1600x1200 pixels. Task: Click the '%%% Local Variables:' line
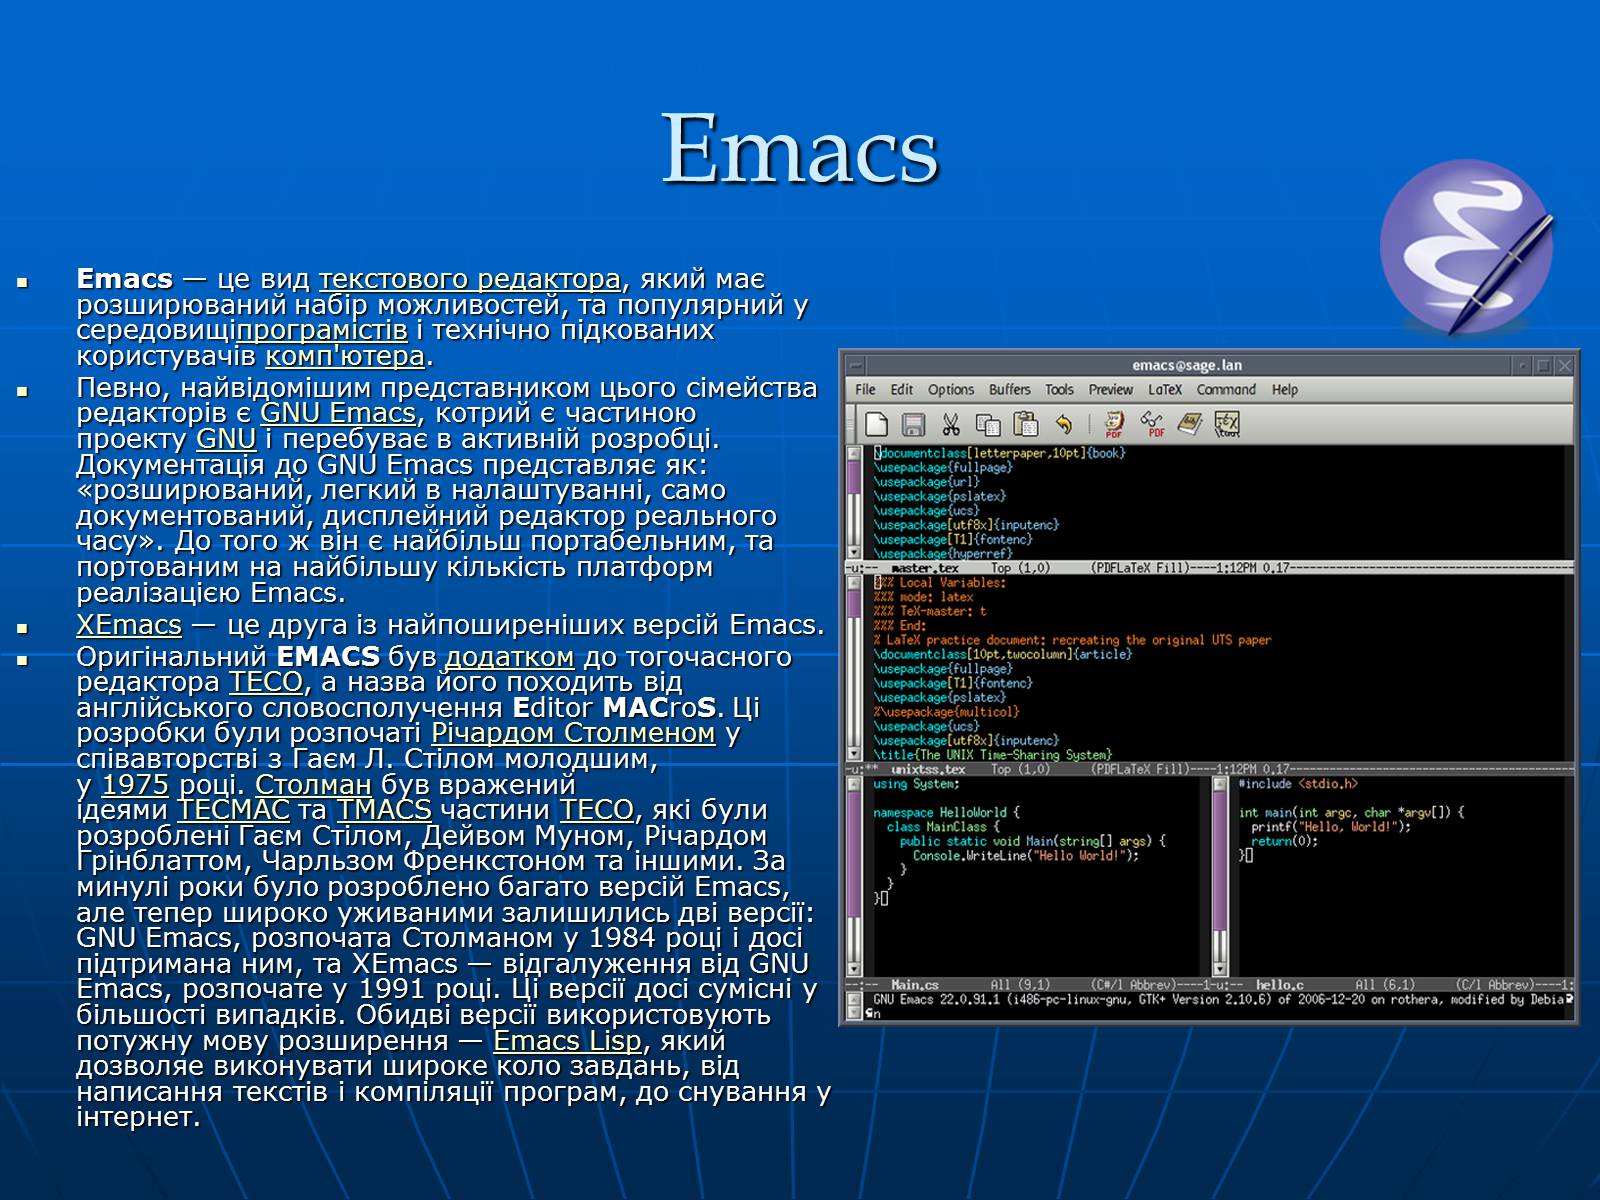(x=940, y=583)
